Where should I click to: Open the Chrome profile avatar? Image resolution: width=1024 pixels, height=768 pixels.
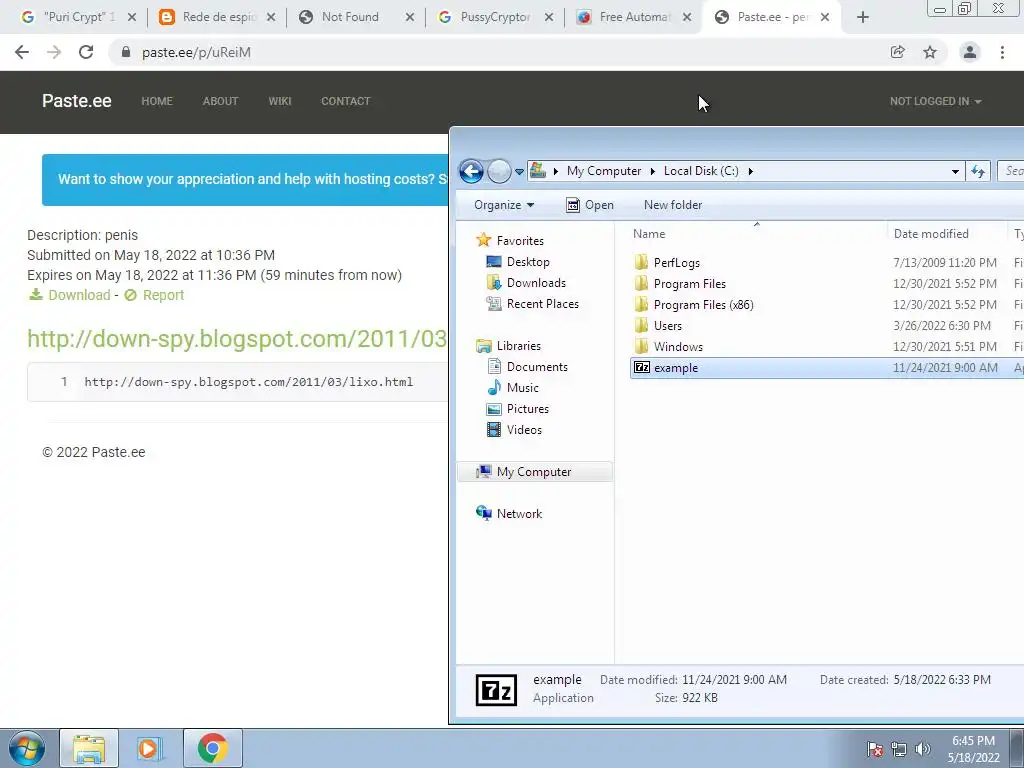(x=970, y=52)
